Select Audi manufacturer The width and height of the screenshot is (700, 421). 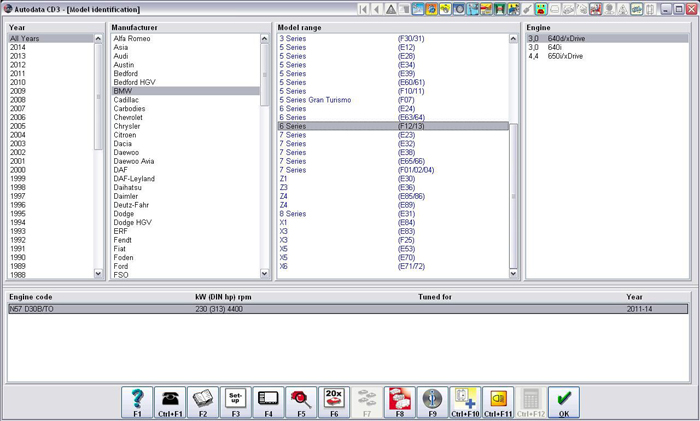121,56
